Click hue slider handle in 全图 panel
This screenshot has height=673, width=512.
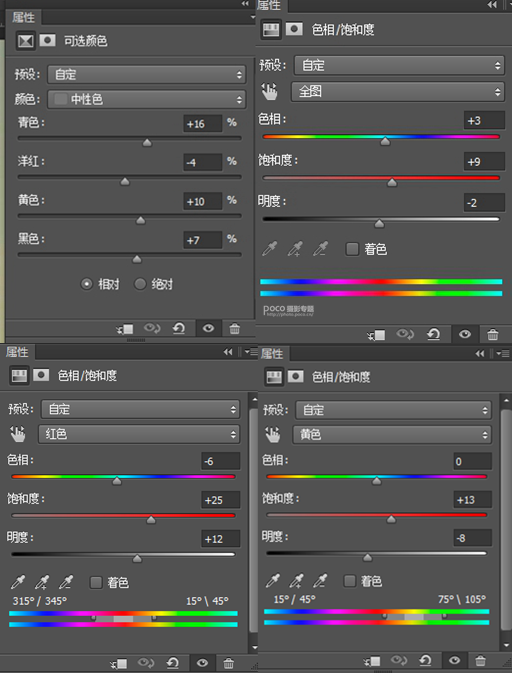pyautogui.click(x=385, y=141)
